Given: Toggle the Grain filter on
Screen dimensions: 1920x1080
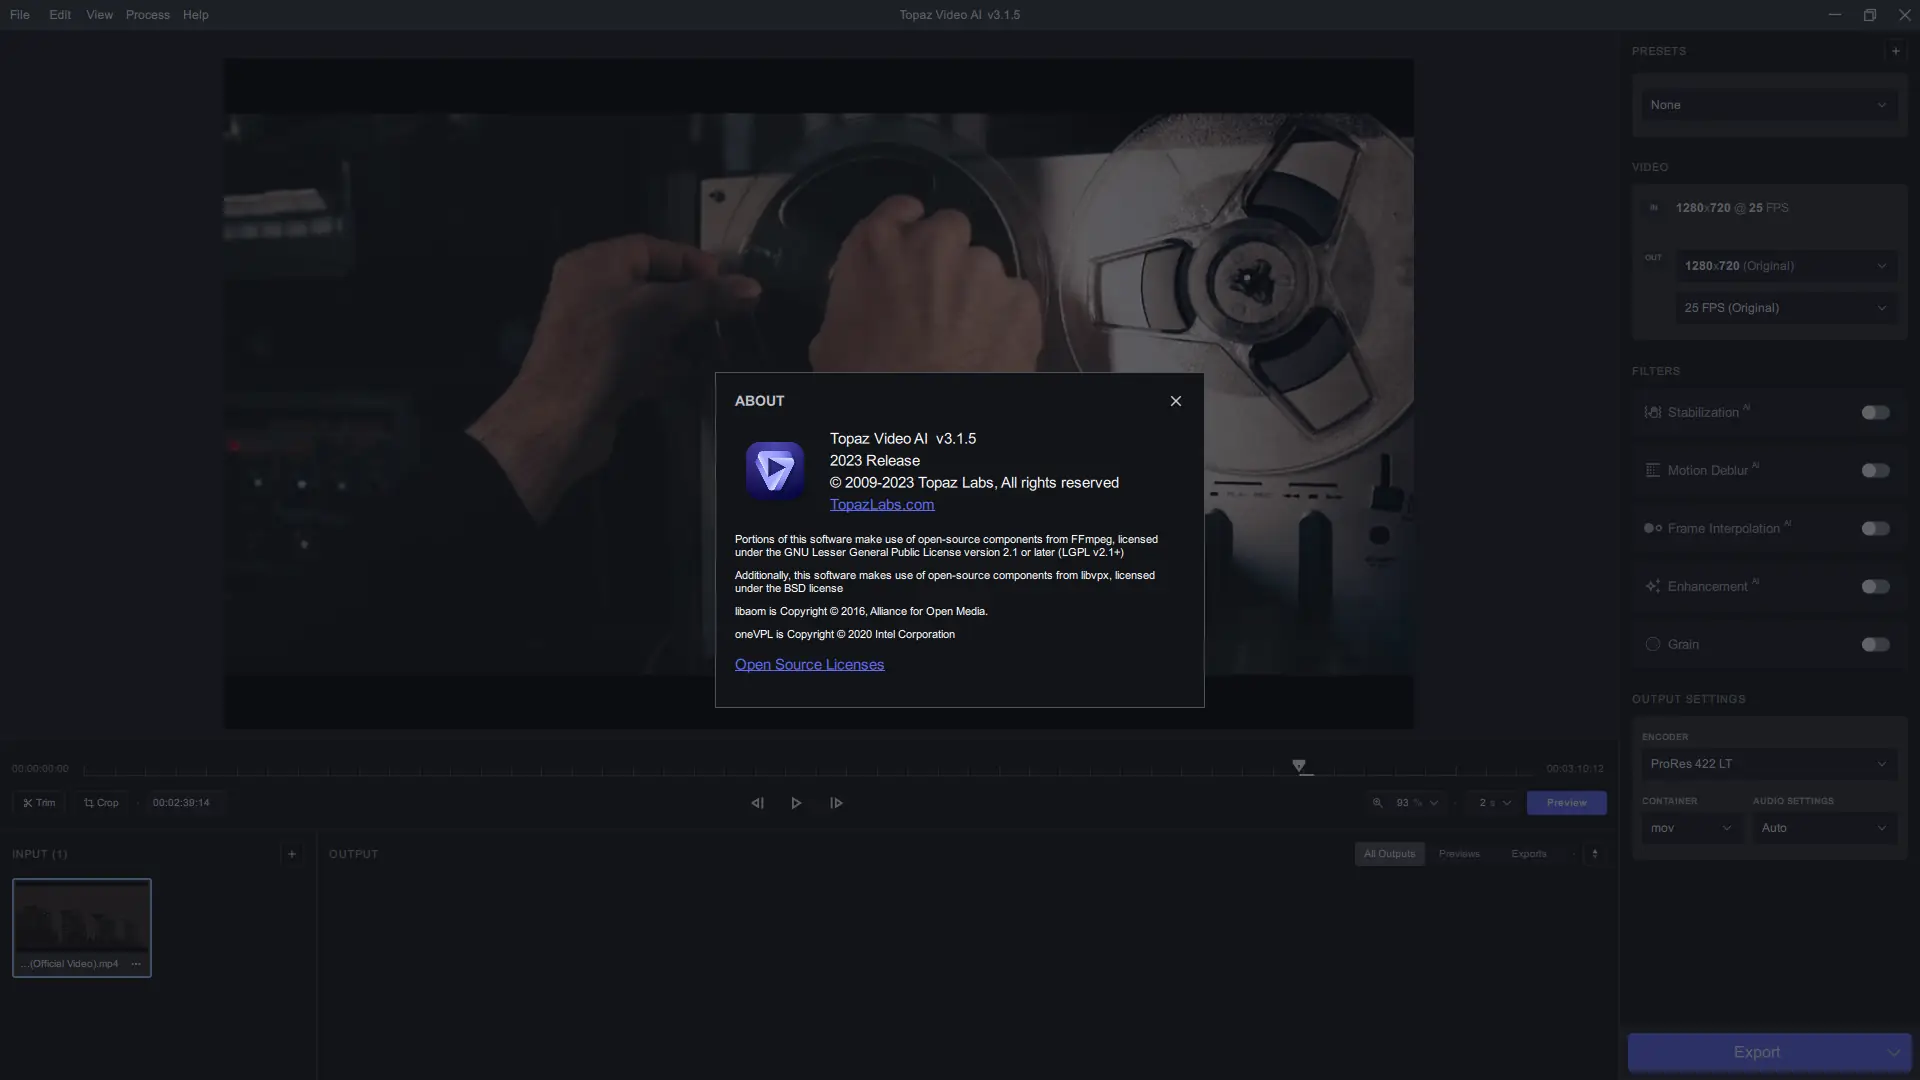Looking at the screenshot, I should pyautogui.click(x=1875, y=645).
